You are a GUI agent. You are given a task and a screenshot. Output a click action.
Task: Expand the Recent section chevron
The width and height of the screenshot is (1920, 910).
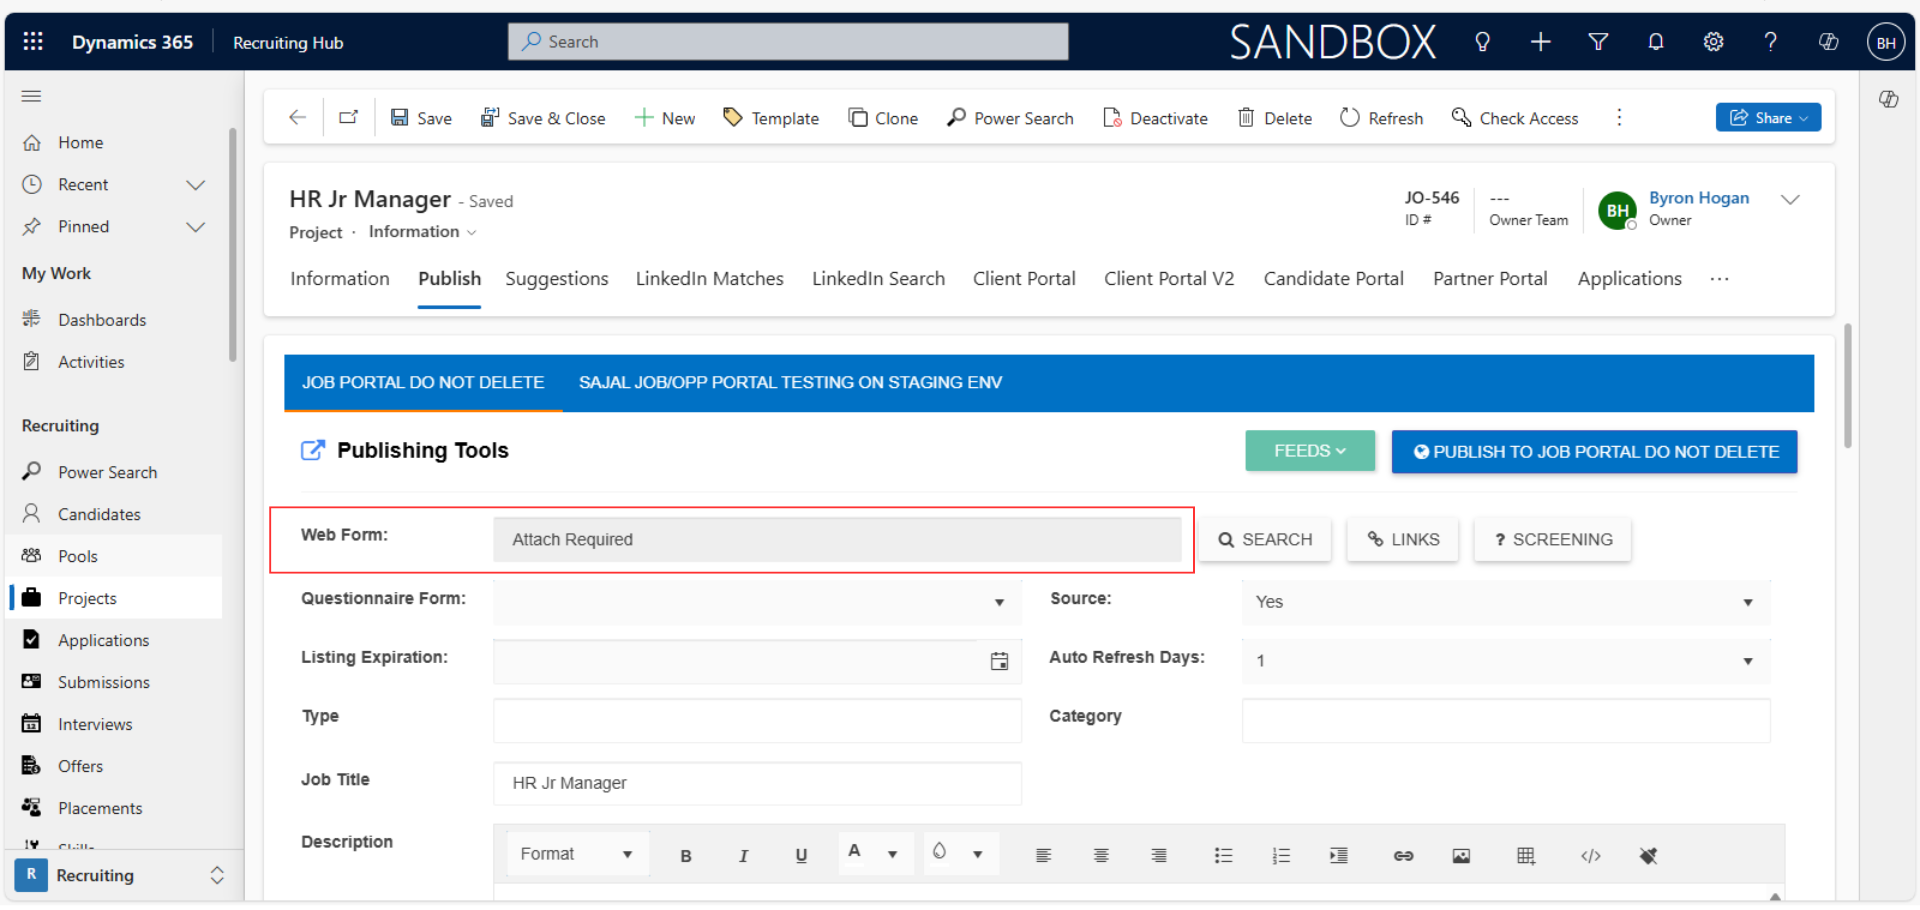click(x=196, y=185)
